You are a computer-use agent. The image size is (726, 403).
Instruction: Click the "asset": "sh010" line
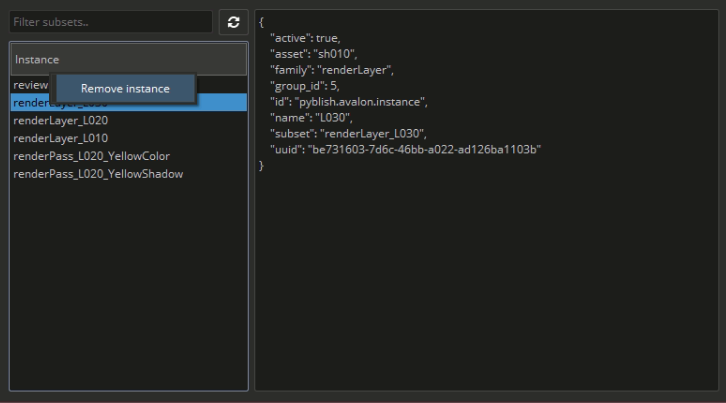(x=313, y=54)
